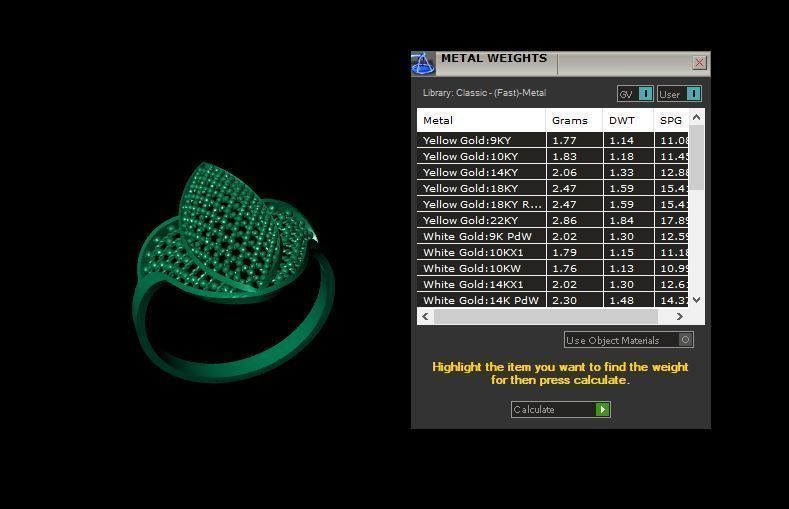The width and height of the screenshot is (789, 509).
Task: Click the 1.18 DWT value
Action: tap(621, 156)
